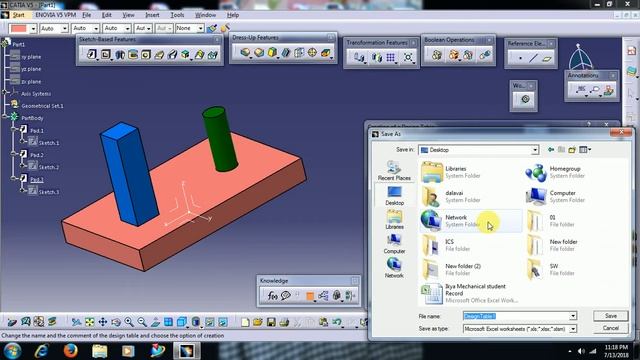
Task: Select the Add tool in Boolean Operations
Action: point(453,55)
